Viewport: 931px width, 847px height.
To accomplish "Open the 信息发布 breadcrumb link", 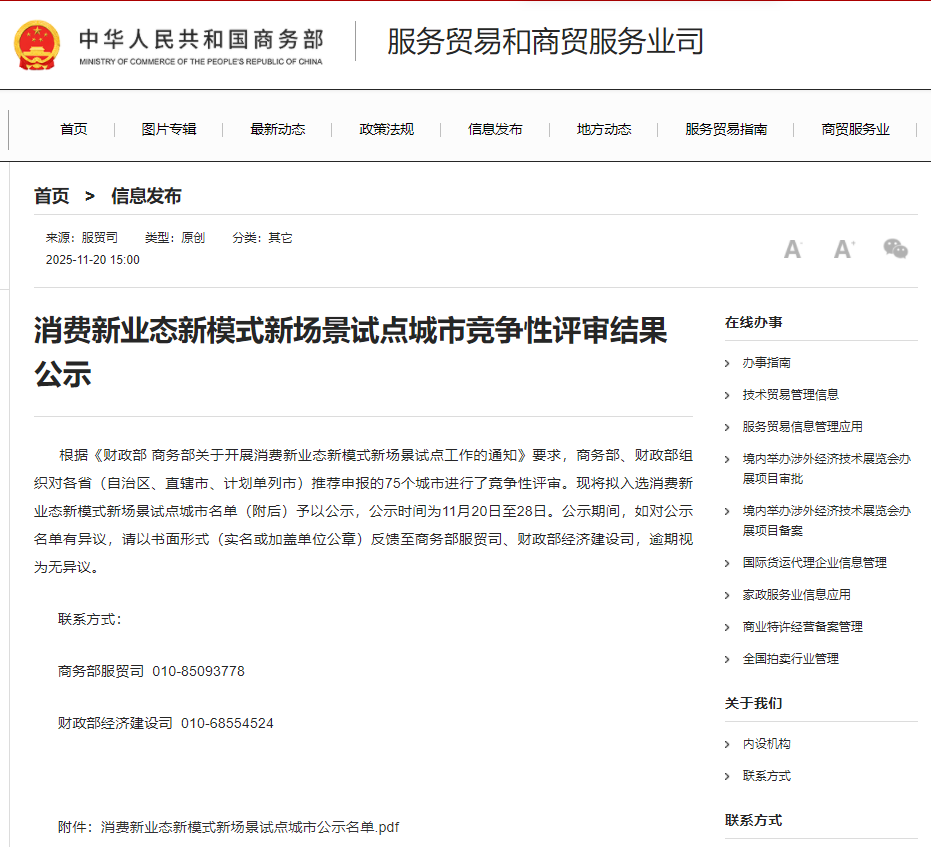I will pyautogui.click(x=146, y=196).
